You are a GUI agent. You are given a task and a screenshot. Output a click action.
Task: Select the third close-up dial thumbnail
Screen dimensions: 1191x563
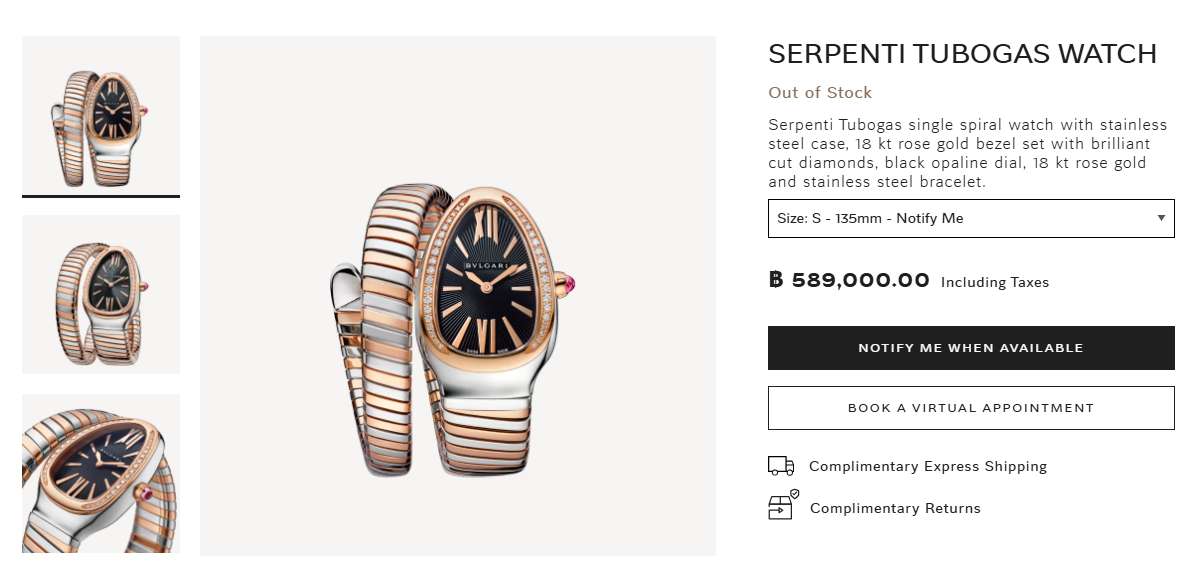point(101,473)
